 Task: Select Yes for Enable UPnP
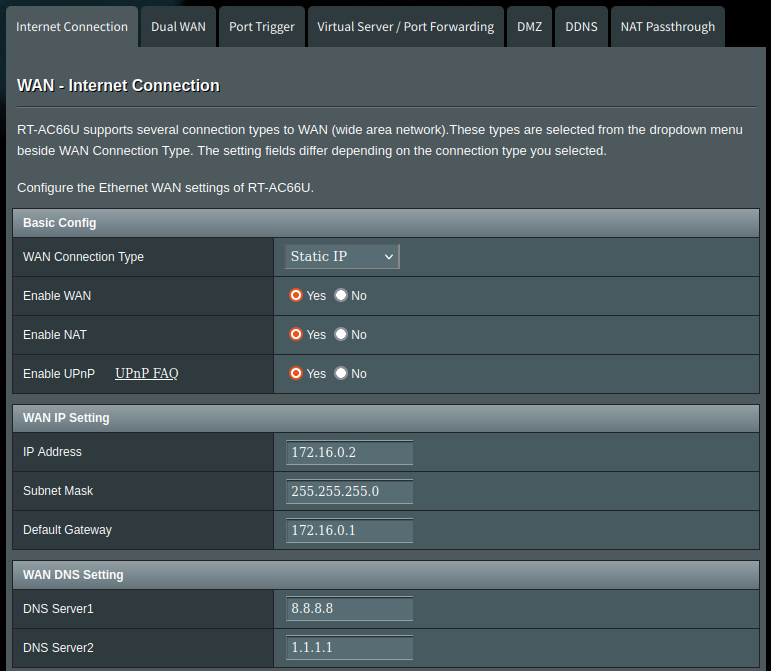point(296,374)
